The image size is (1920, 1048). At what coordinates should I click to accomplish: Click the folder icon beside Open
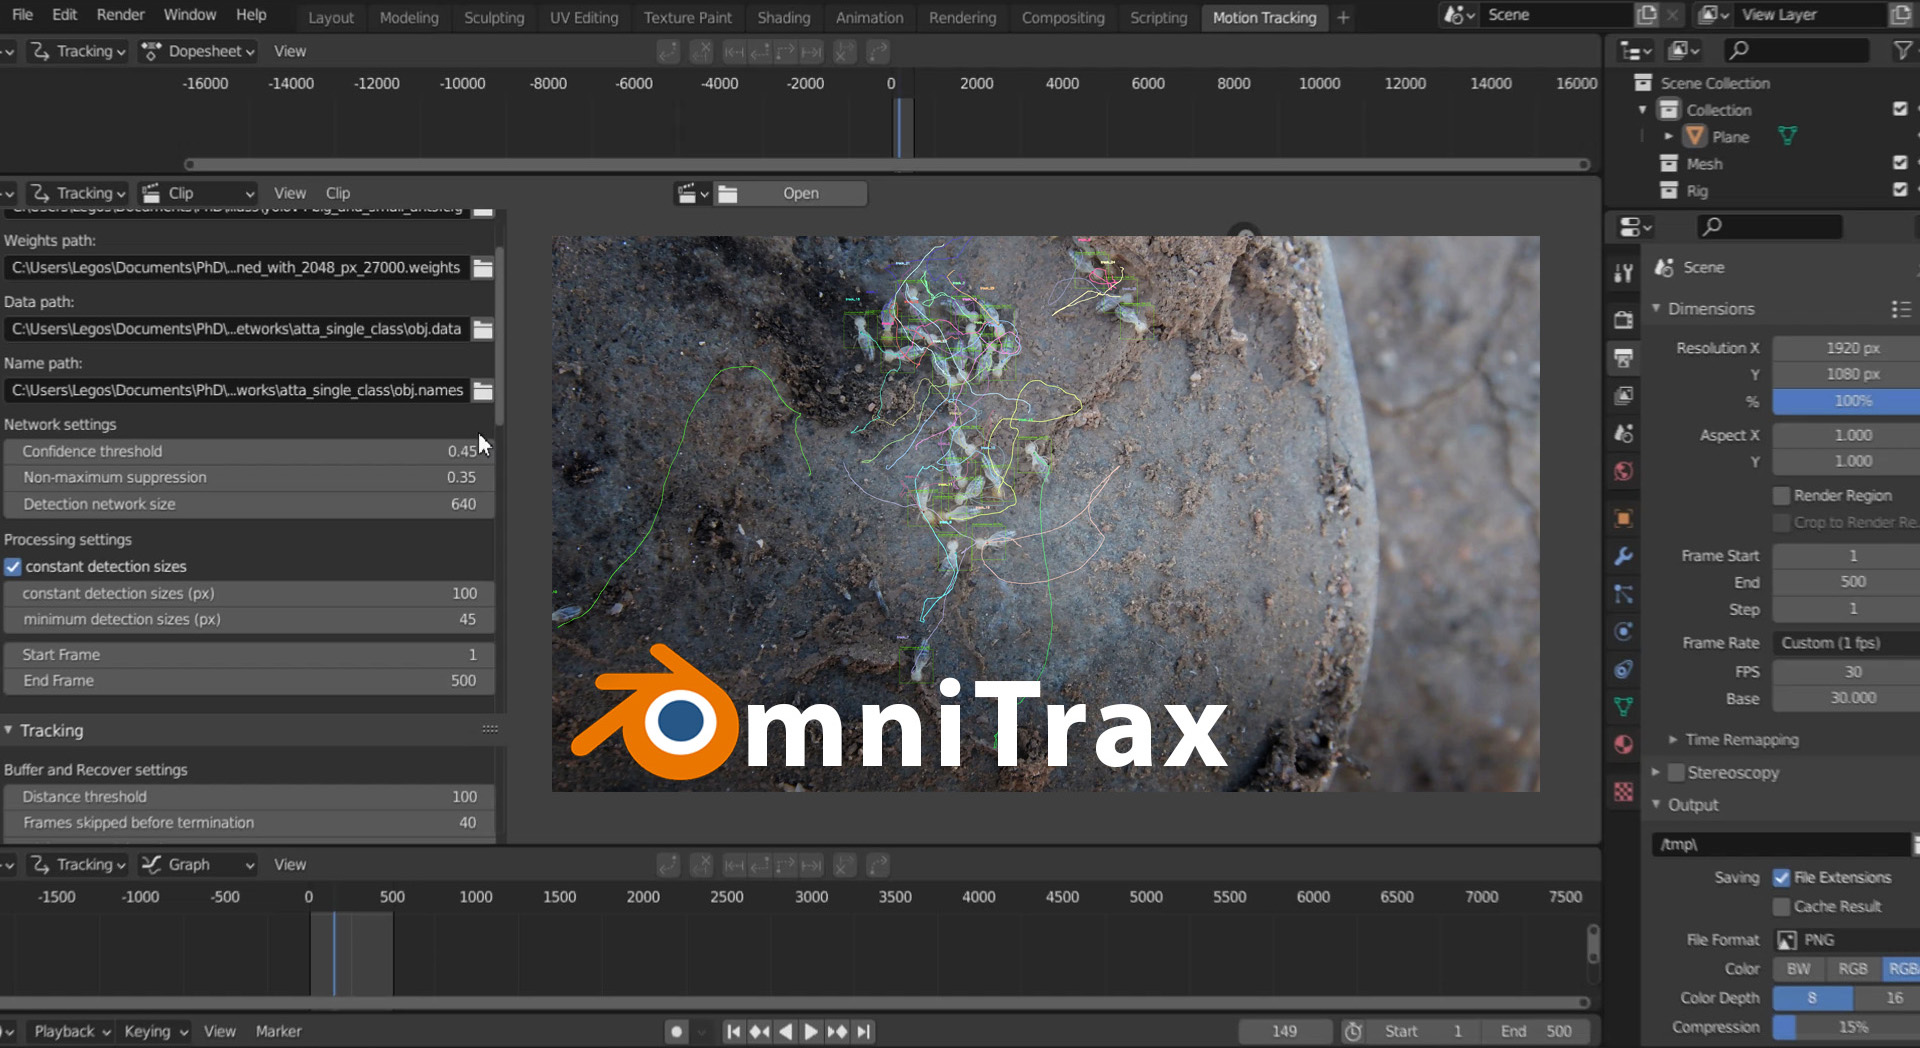click(x=728, y=194)
